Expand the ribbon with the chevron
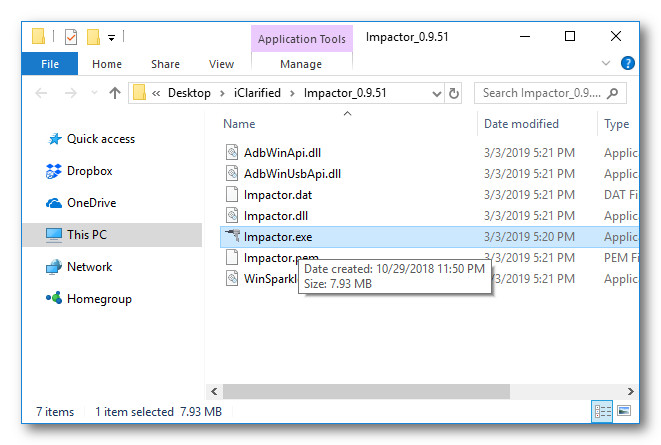The width and height of the screenshot is (661, 445). [607, 64]
